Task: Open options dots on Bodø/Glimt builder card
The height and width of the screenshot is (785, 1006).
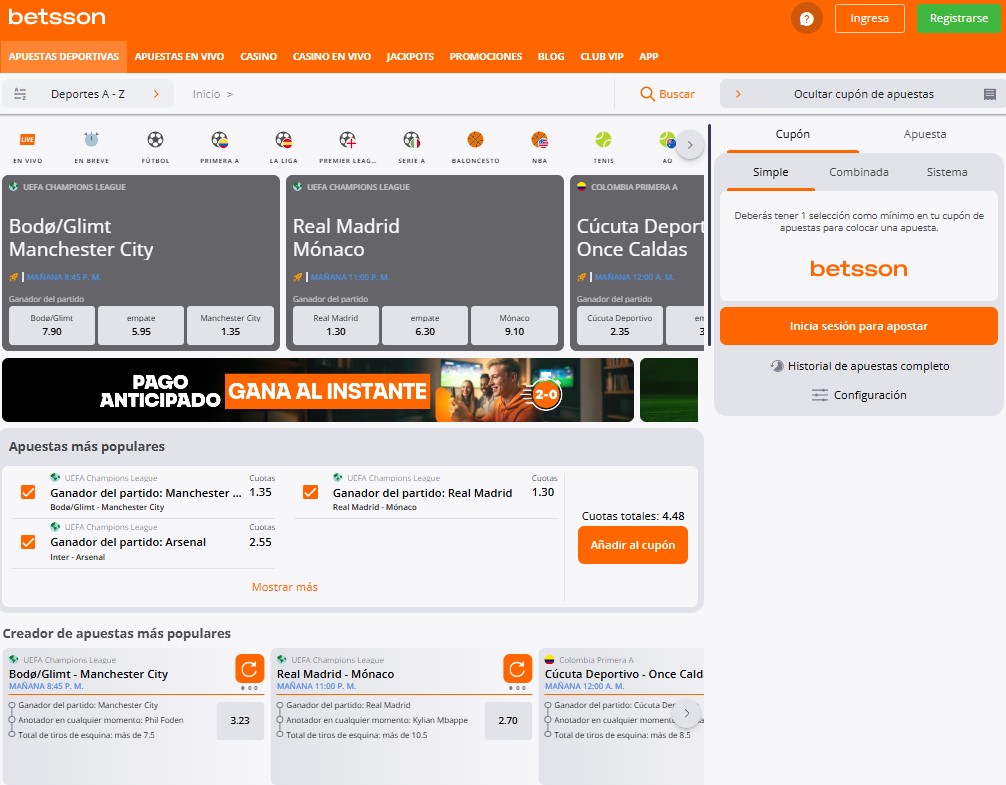Action: [x=250, y=688]
